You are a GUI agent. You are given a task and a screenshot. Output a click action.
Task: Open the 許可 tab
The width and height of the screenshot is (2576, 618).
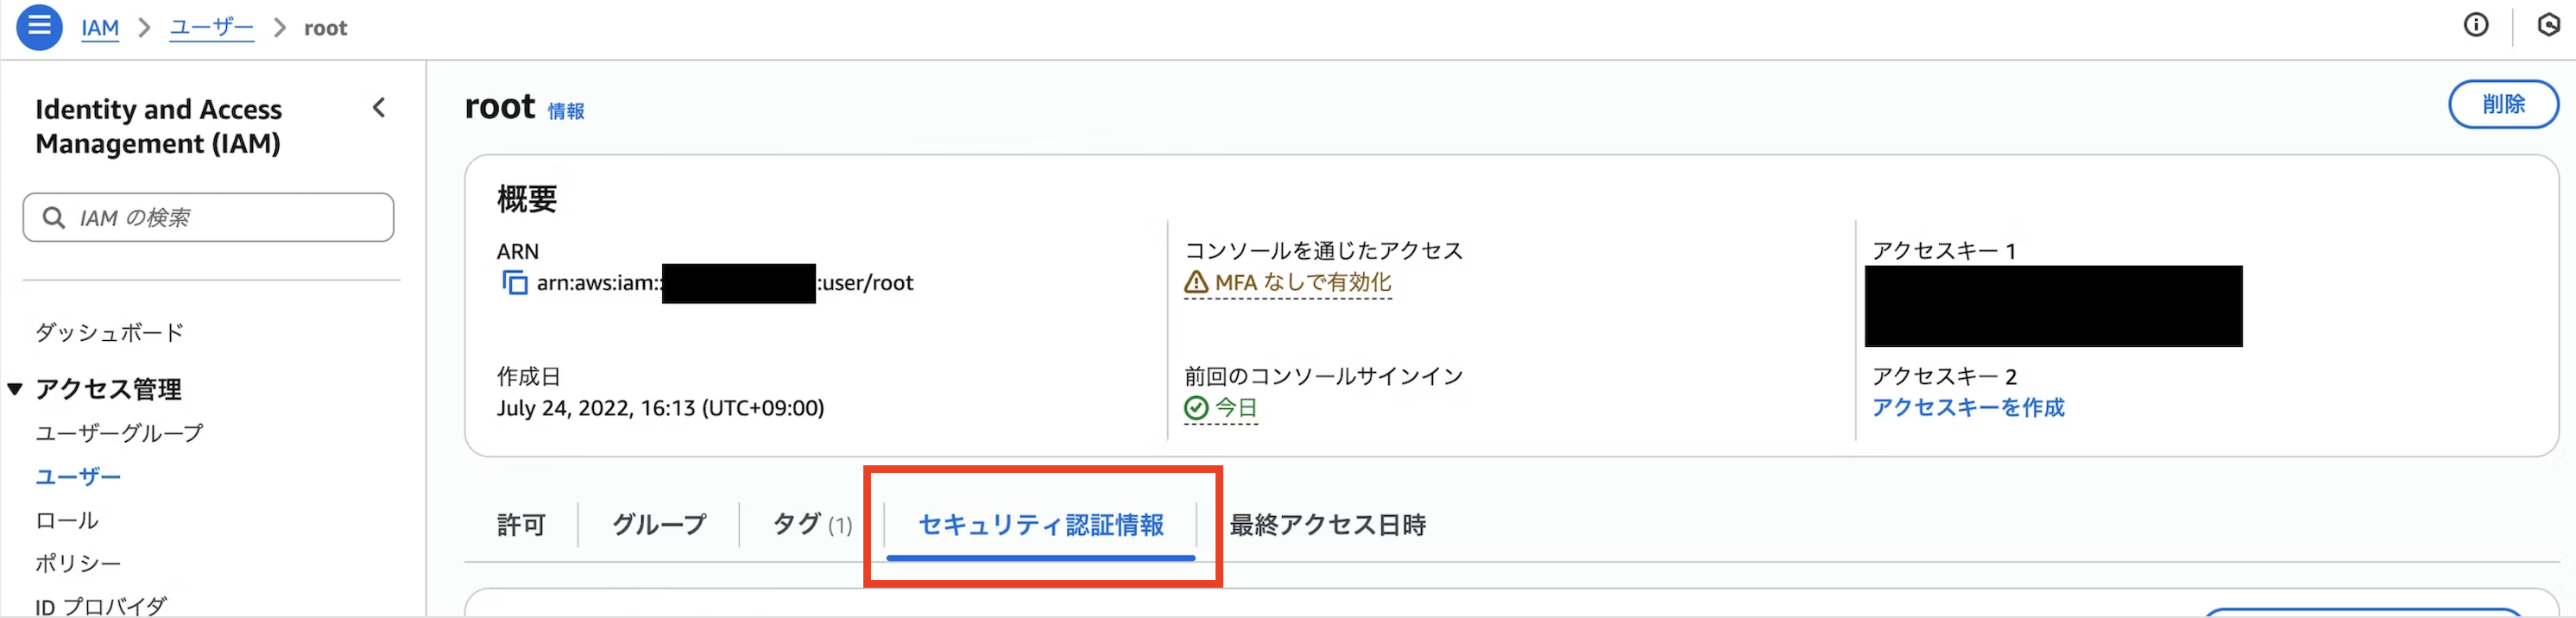(521, 524)
